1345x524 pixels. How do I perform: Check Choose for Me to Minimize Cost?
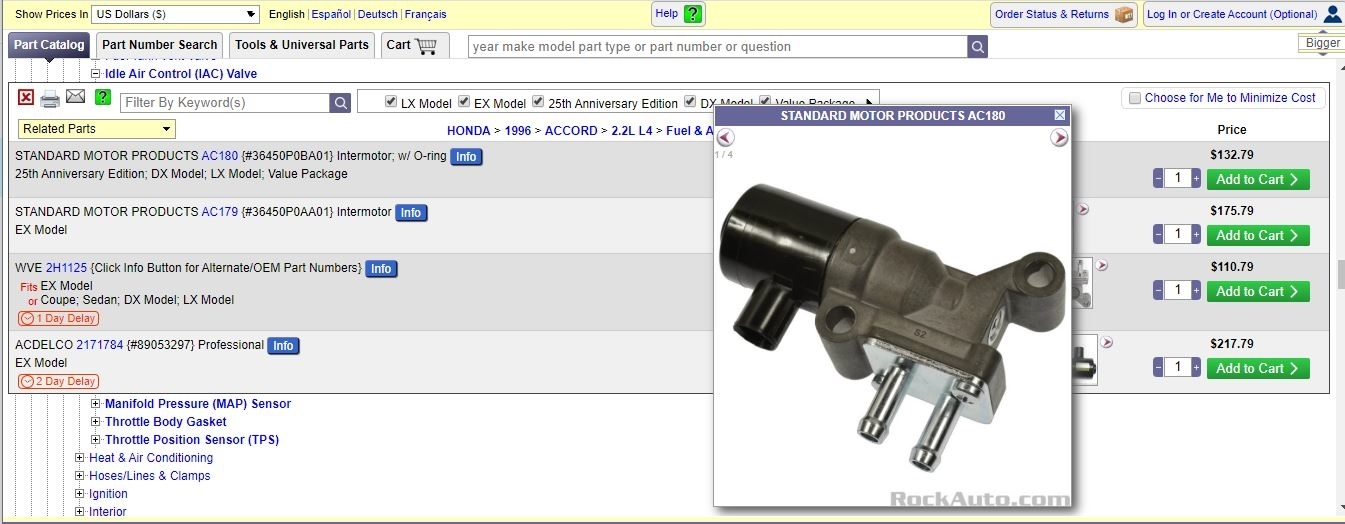tap(1135, 98)
